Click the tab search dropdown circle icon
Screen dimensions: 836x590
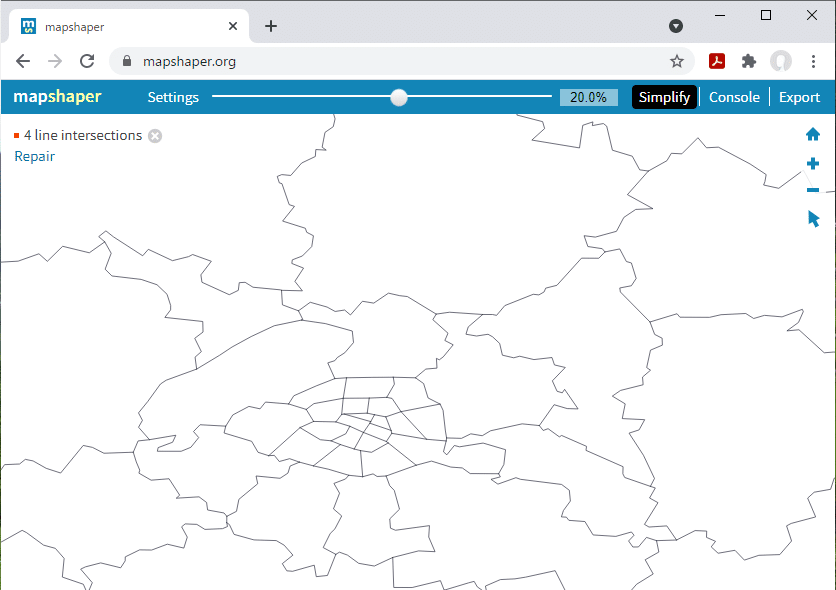coord(676,26)
